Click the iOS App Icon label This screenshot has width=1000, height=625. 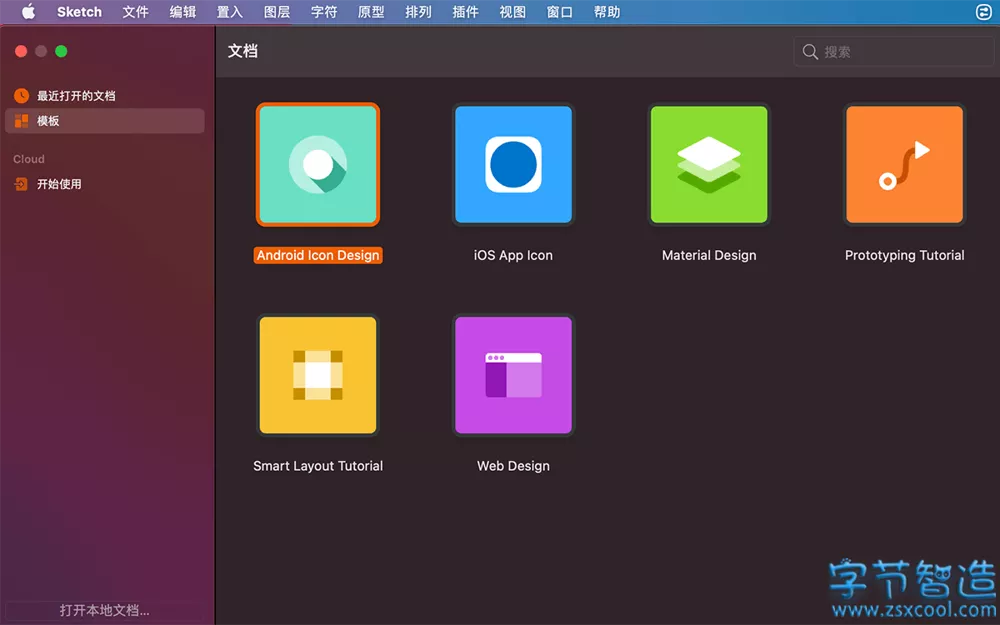(513, 255)
